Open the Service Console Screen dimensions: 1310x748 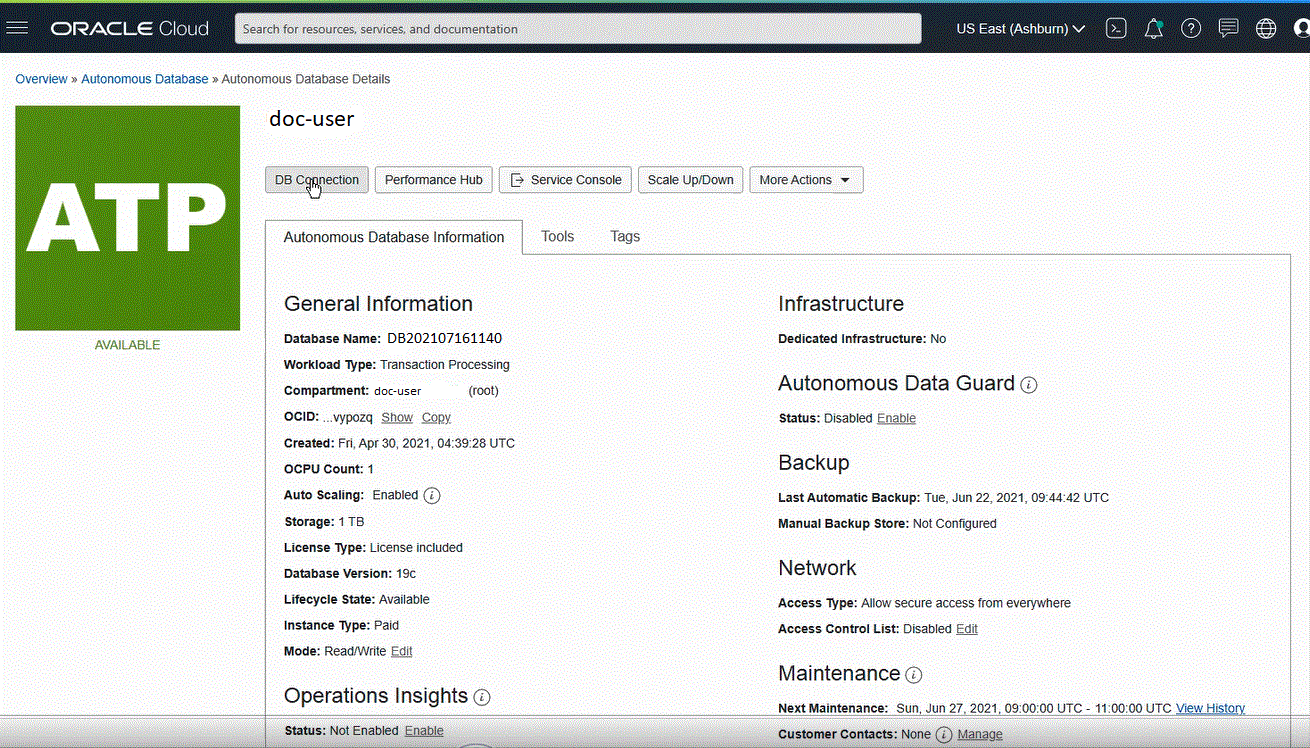[565, 180]
